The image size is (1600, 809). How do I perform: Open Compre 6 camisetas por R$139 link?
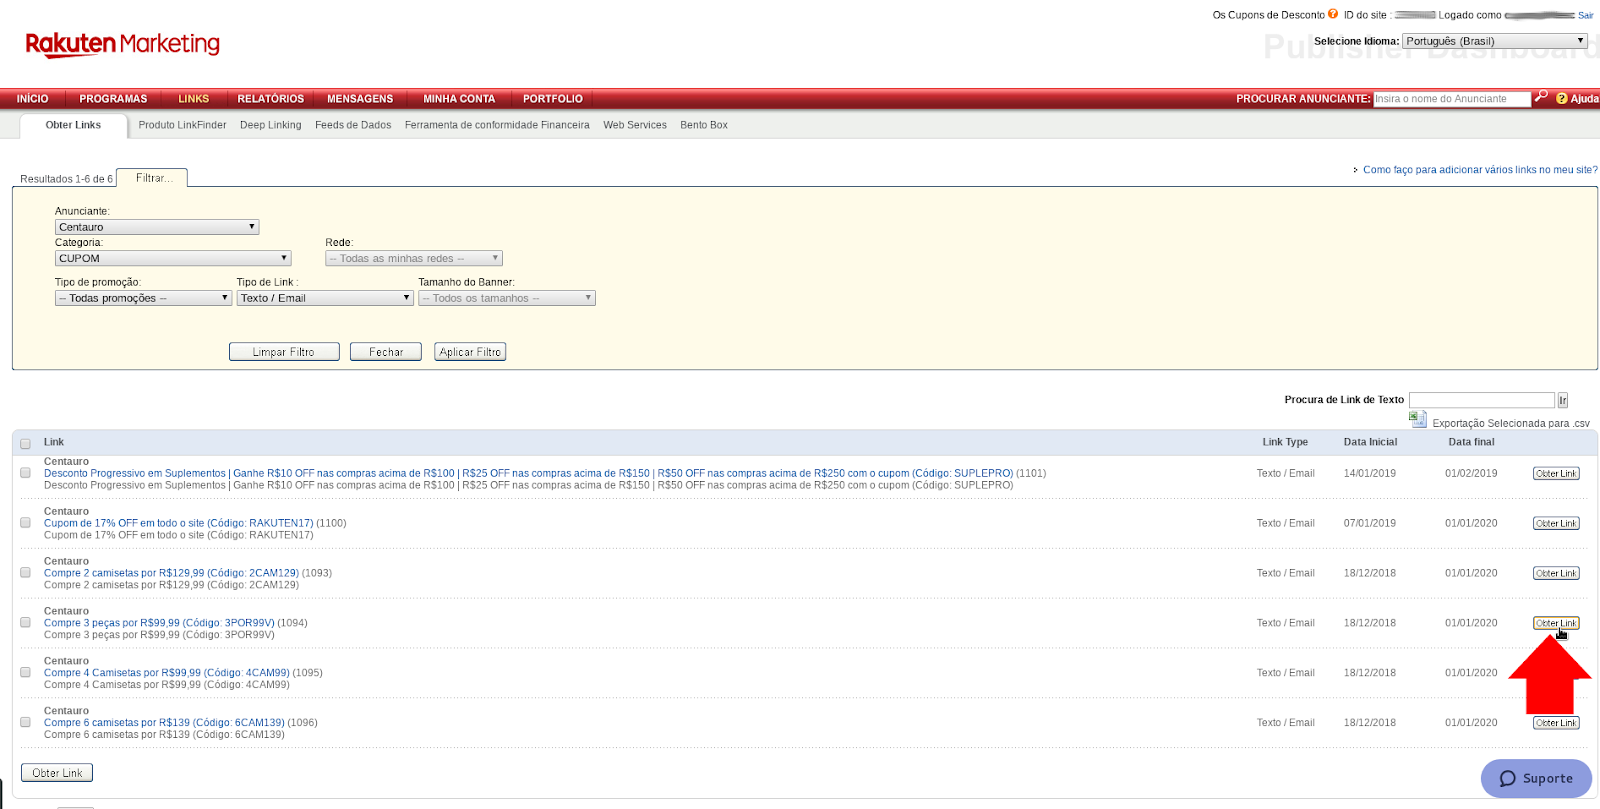pyautogui.click(x=164, y=723)
